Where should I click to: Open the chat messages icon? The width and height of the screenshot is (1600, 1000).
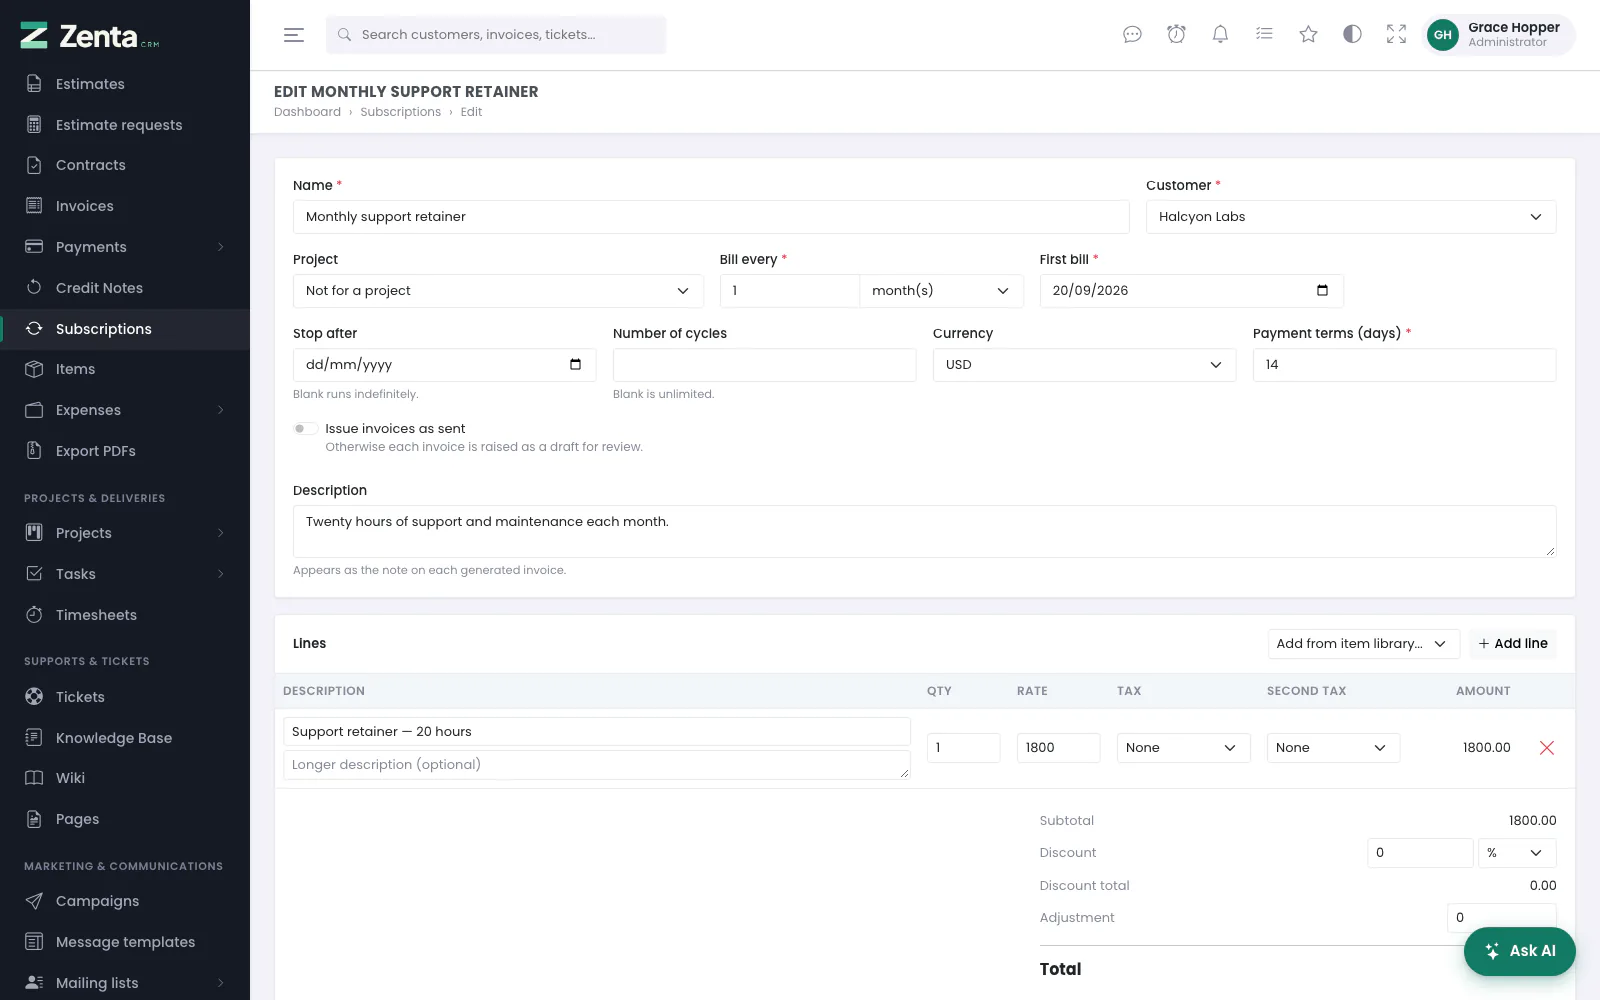click(1132, 35)
